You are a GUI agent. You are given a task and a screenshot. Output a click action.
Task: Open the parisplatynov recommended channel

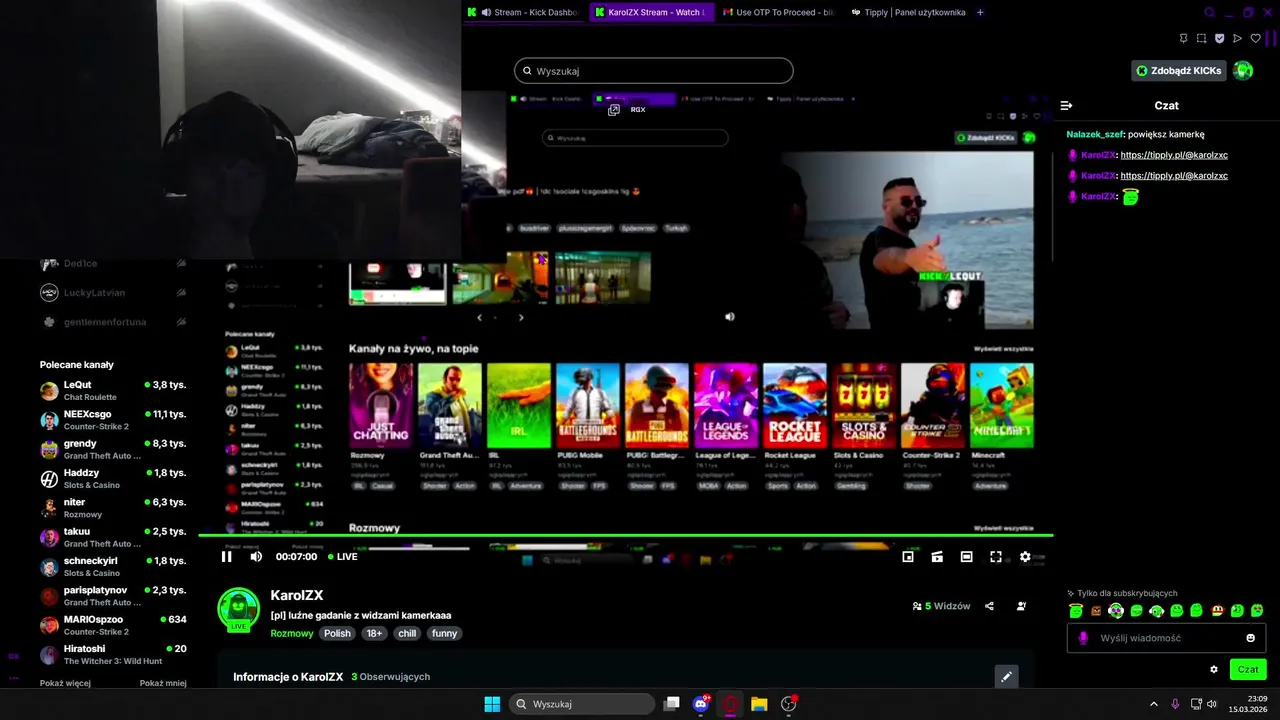113,596
